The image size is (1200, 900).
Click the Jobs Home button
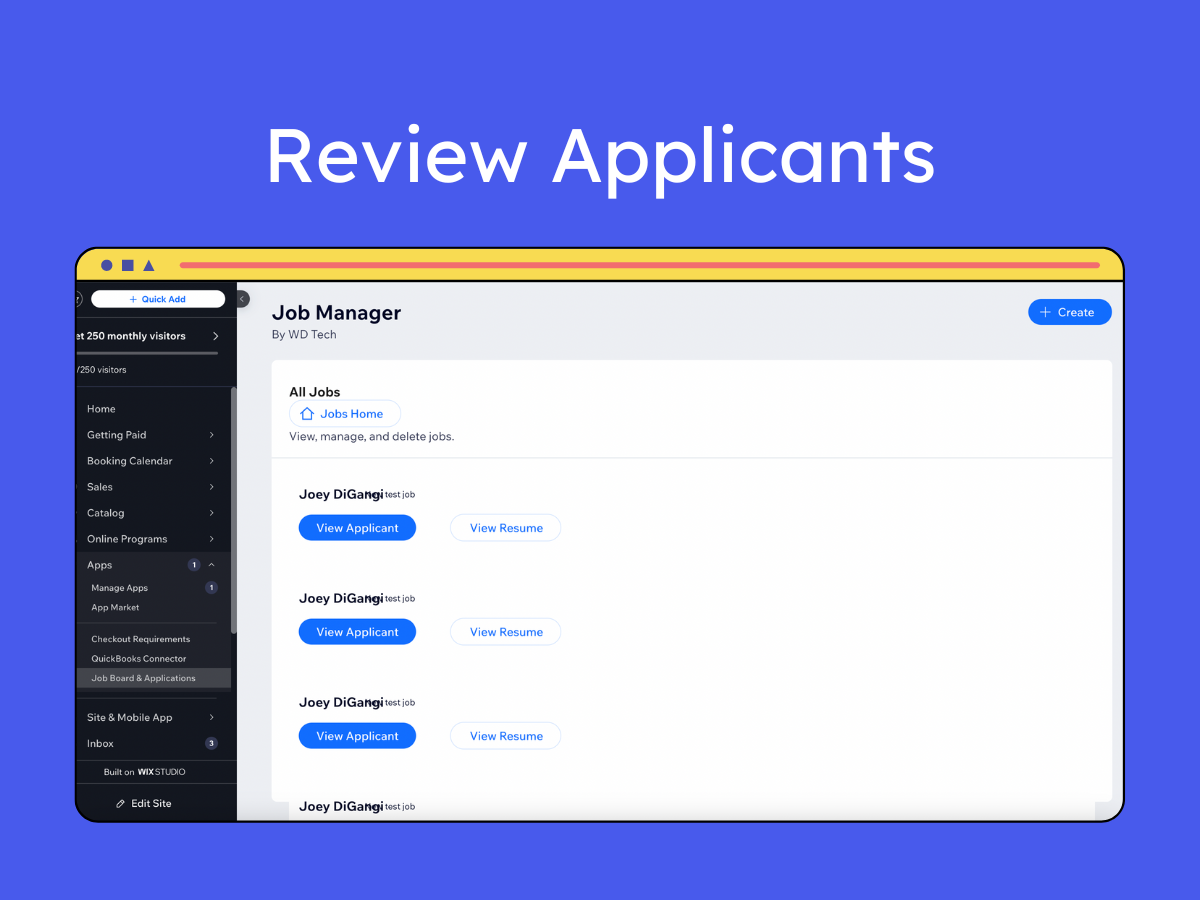pos(345,414)
